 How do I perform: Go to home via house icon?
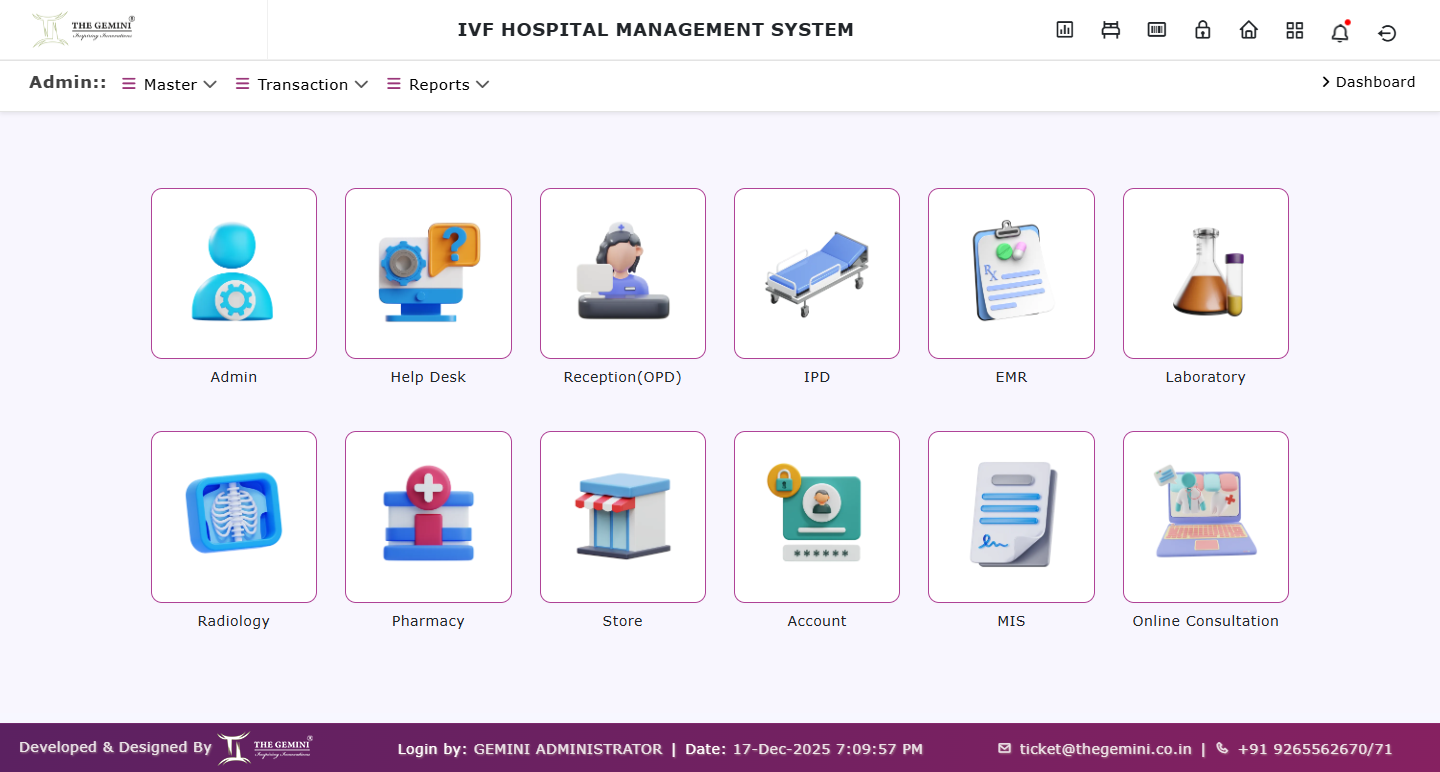coord(1248,30)
